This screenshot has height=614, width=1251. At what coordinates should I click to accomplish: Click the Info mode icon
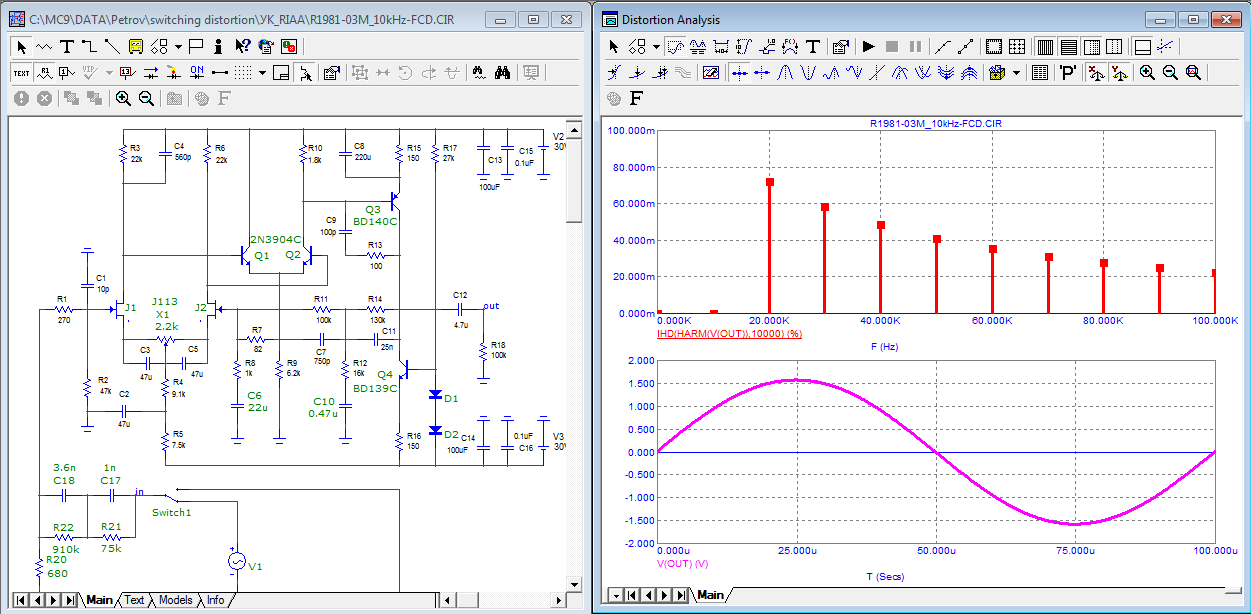218,46
